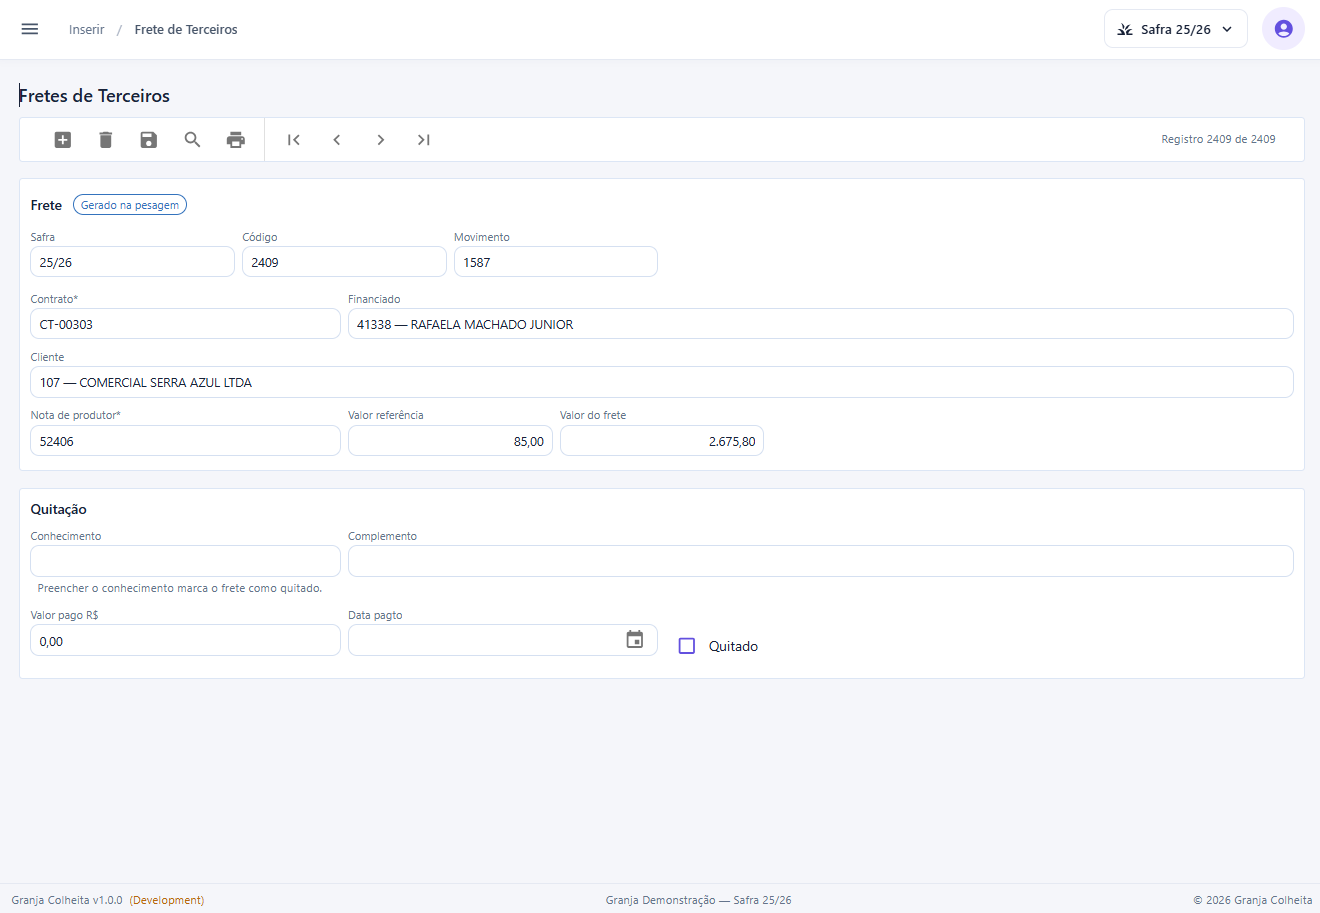
Task: Click the 'Quitação' section heading
Action: [x=59, y=509]
